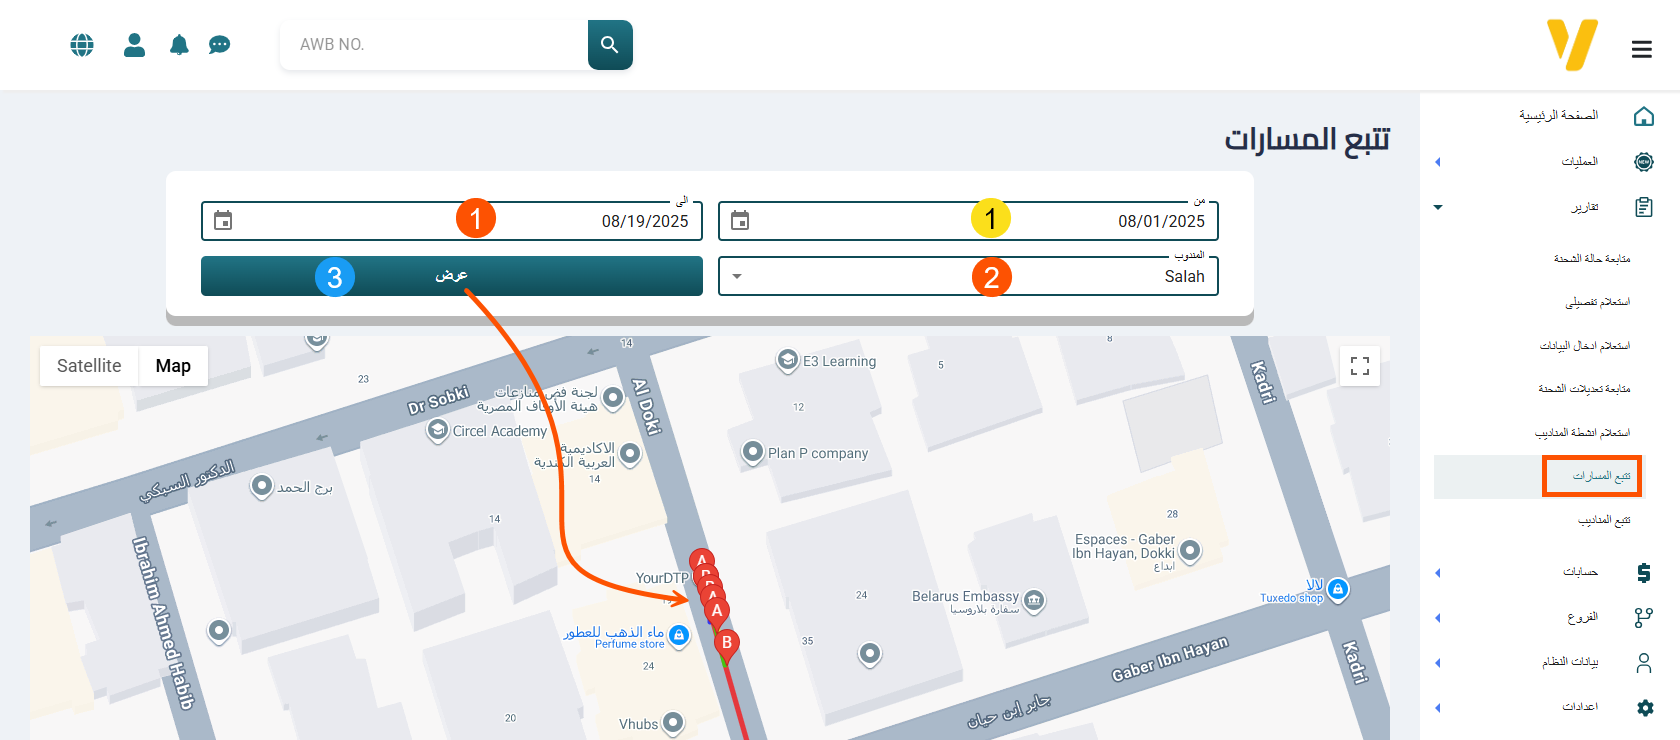Expand the العمليات sidebar section
This screenshot has width=1680, height=740.
click(1438, 162)
